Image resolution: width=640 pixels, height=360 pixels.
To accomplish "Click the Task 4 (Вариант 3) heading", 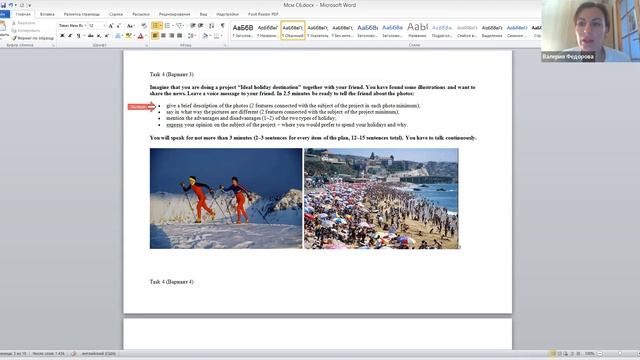I will click(171, 74).
